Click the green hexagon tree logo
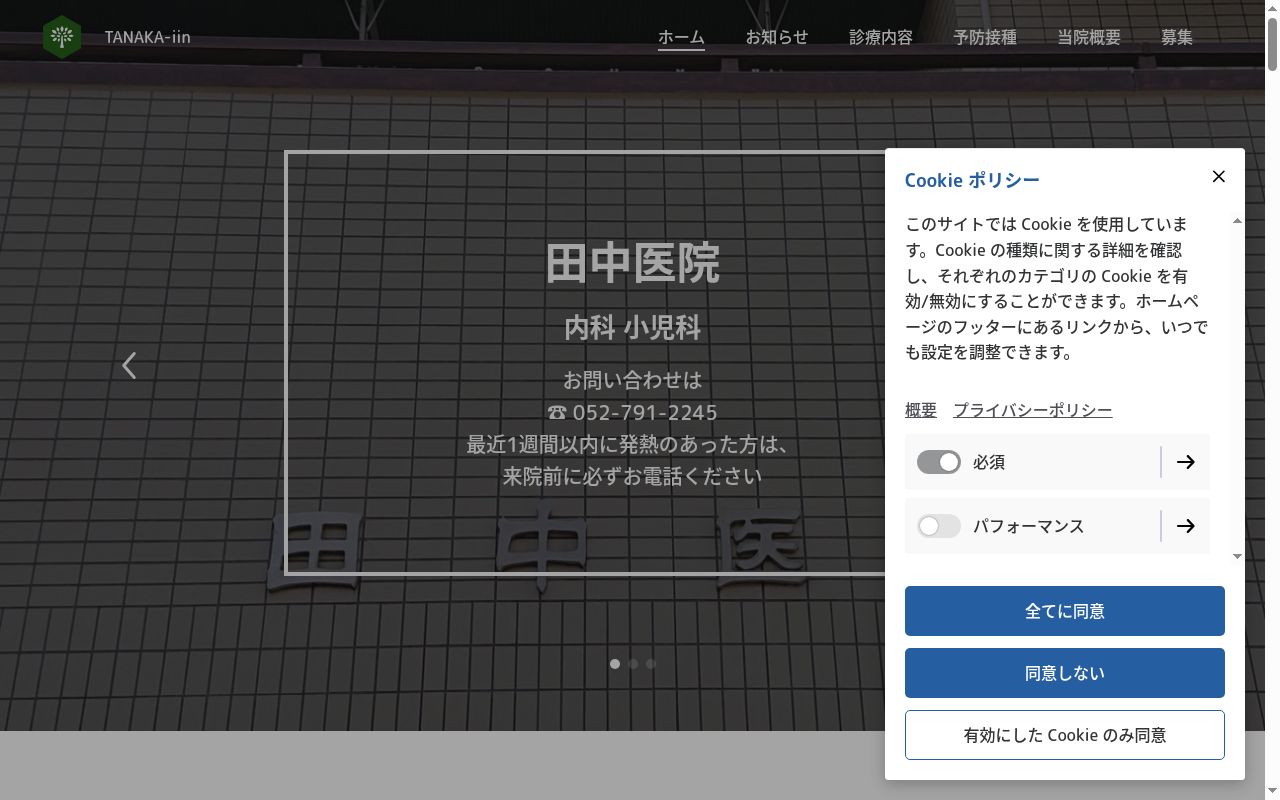Viewport: 1280px width, 800px height. pyautogui.click(x=62, y=37)
